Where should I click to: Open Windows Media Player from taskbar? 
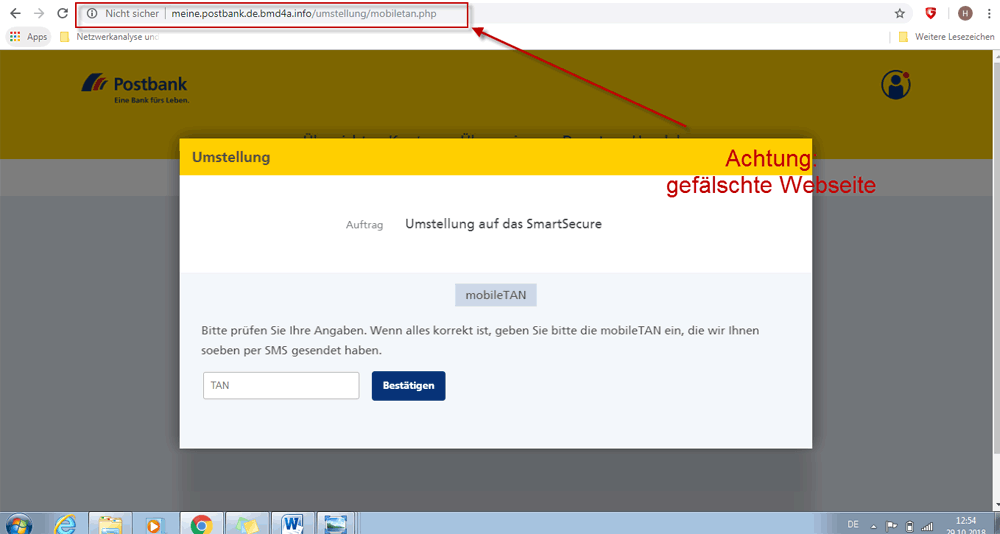pos(155,524)
